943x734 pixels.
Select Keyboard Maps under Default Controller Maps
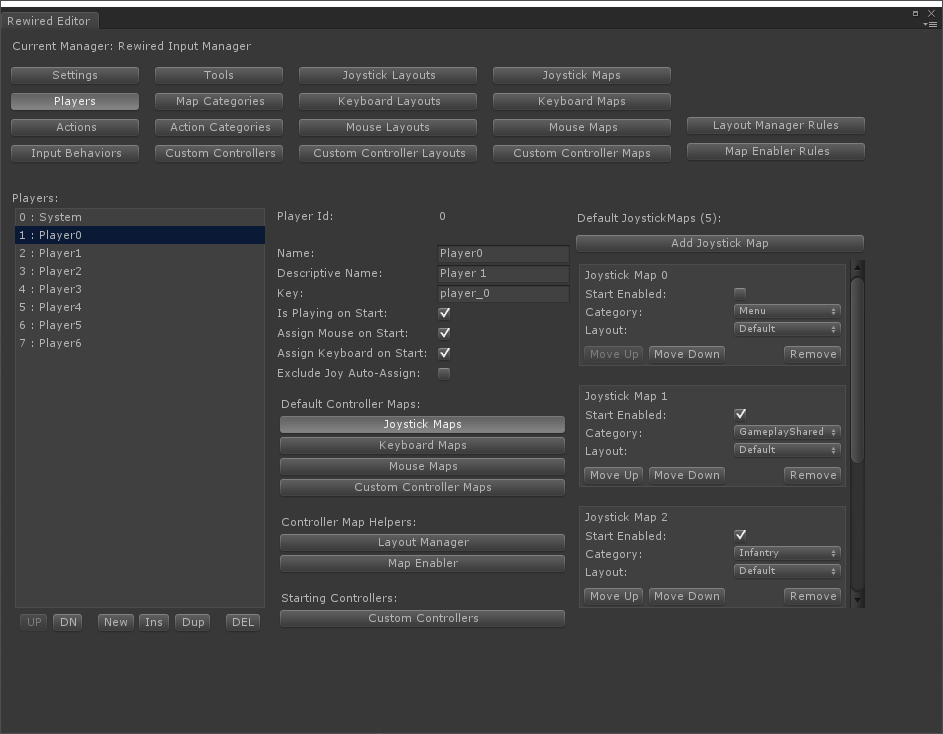tap(422, 445)
